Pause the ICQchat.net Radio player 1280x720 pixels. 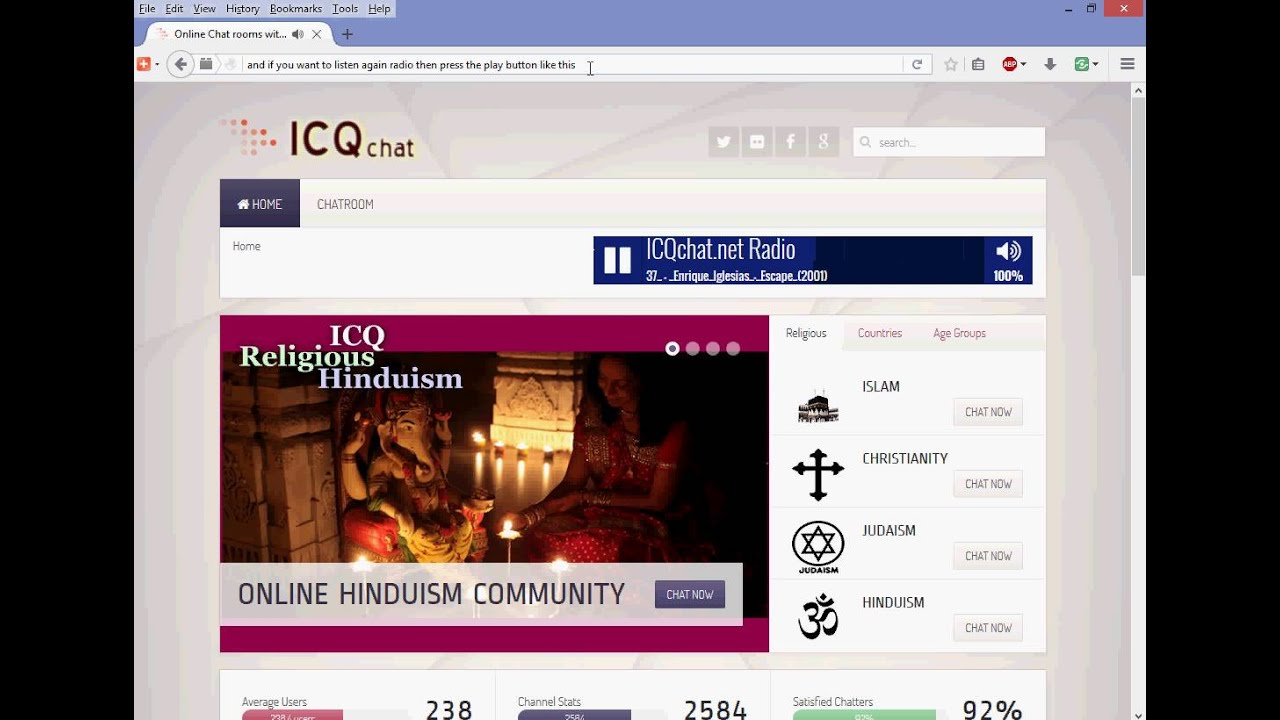(617, 260)
